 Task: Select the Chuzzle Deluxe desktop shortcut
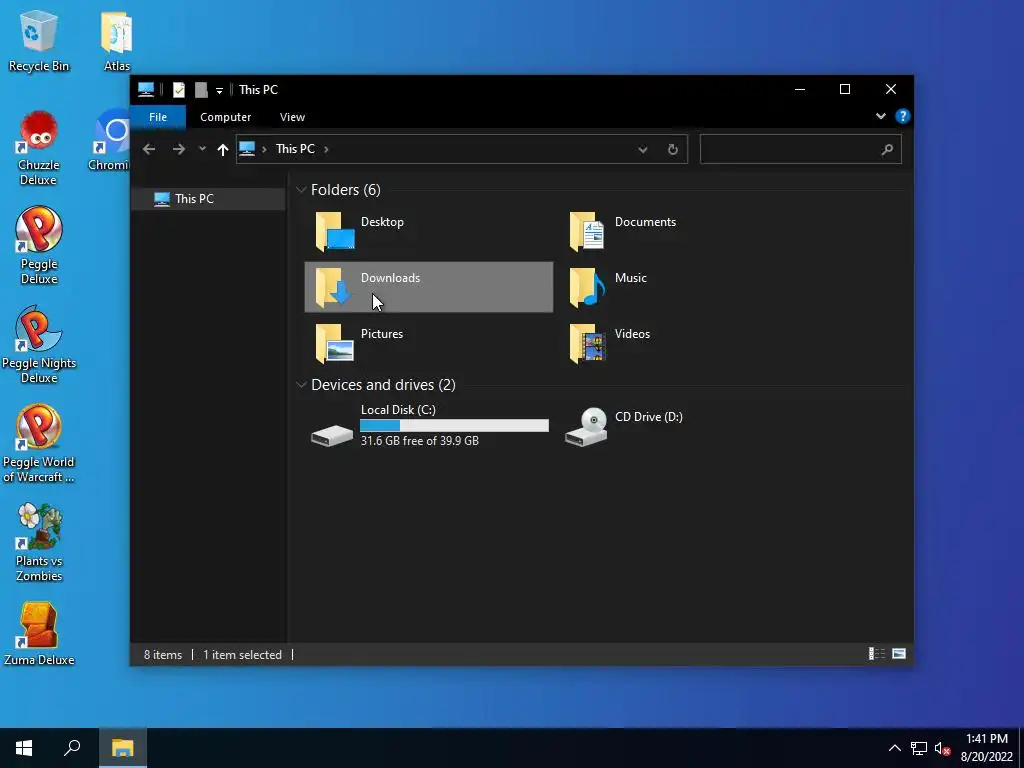click(x=39, y=148)
